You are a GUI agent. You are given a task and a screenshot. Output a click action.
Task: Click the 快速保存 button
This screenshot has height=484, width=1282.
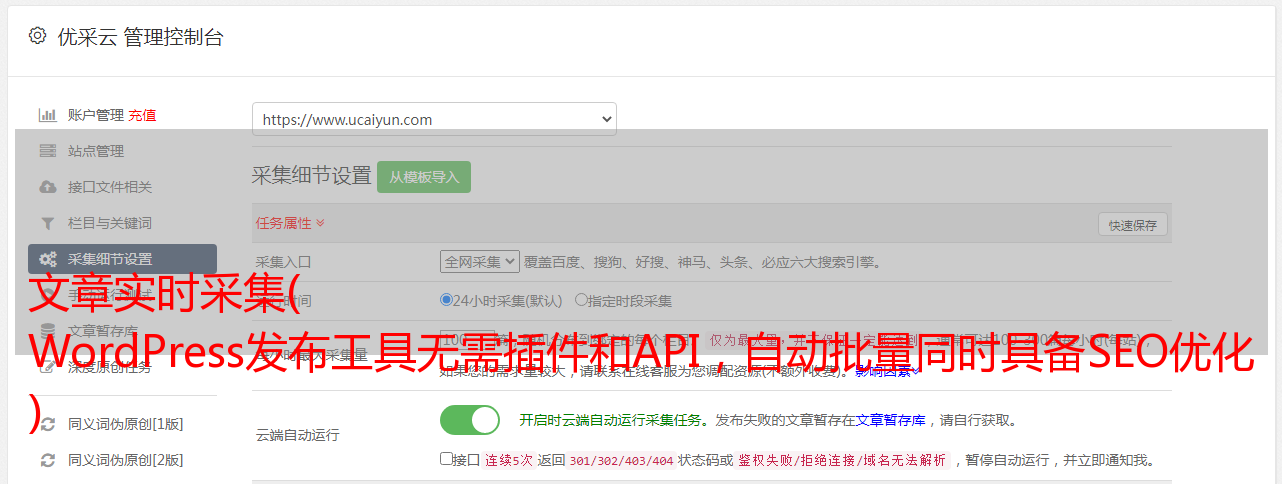click(x=1133, y=225)
